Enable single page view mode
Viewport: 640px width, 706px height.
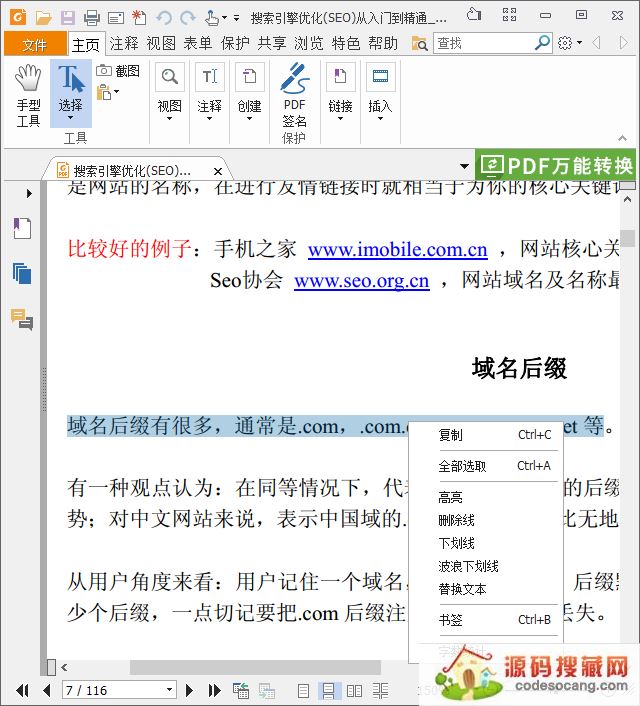coord(303,690)
